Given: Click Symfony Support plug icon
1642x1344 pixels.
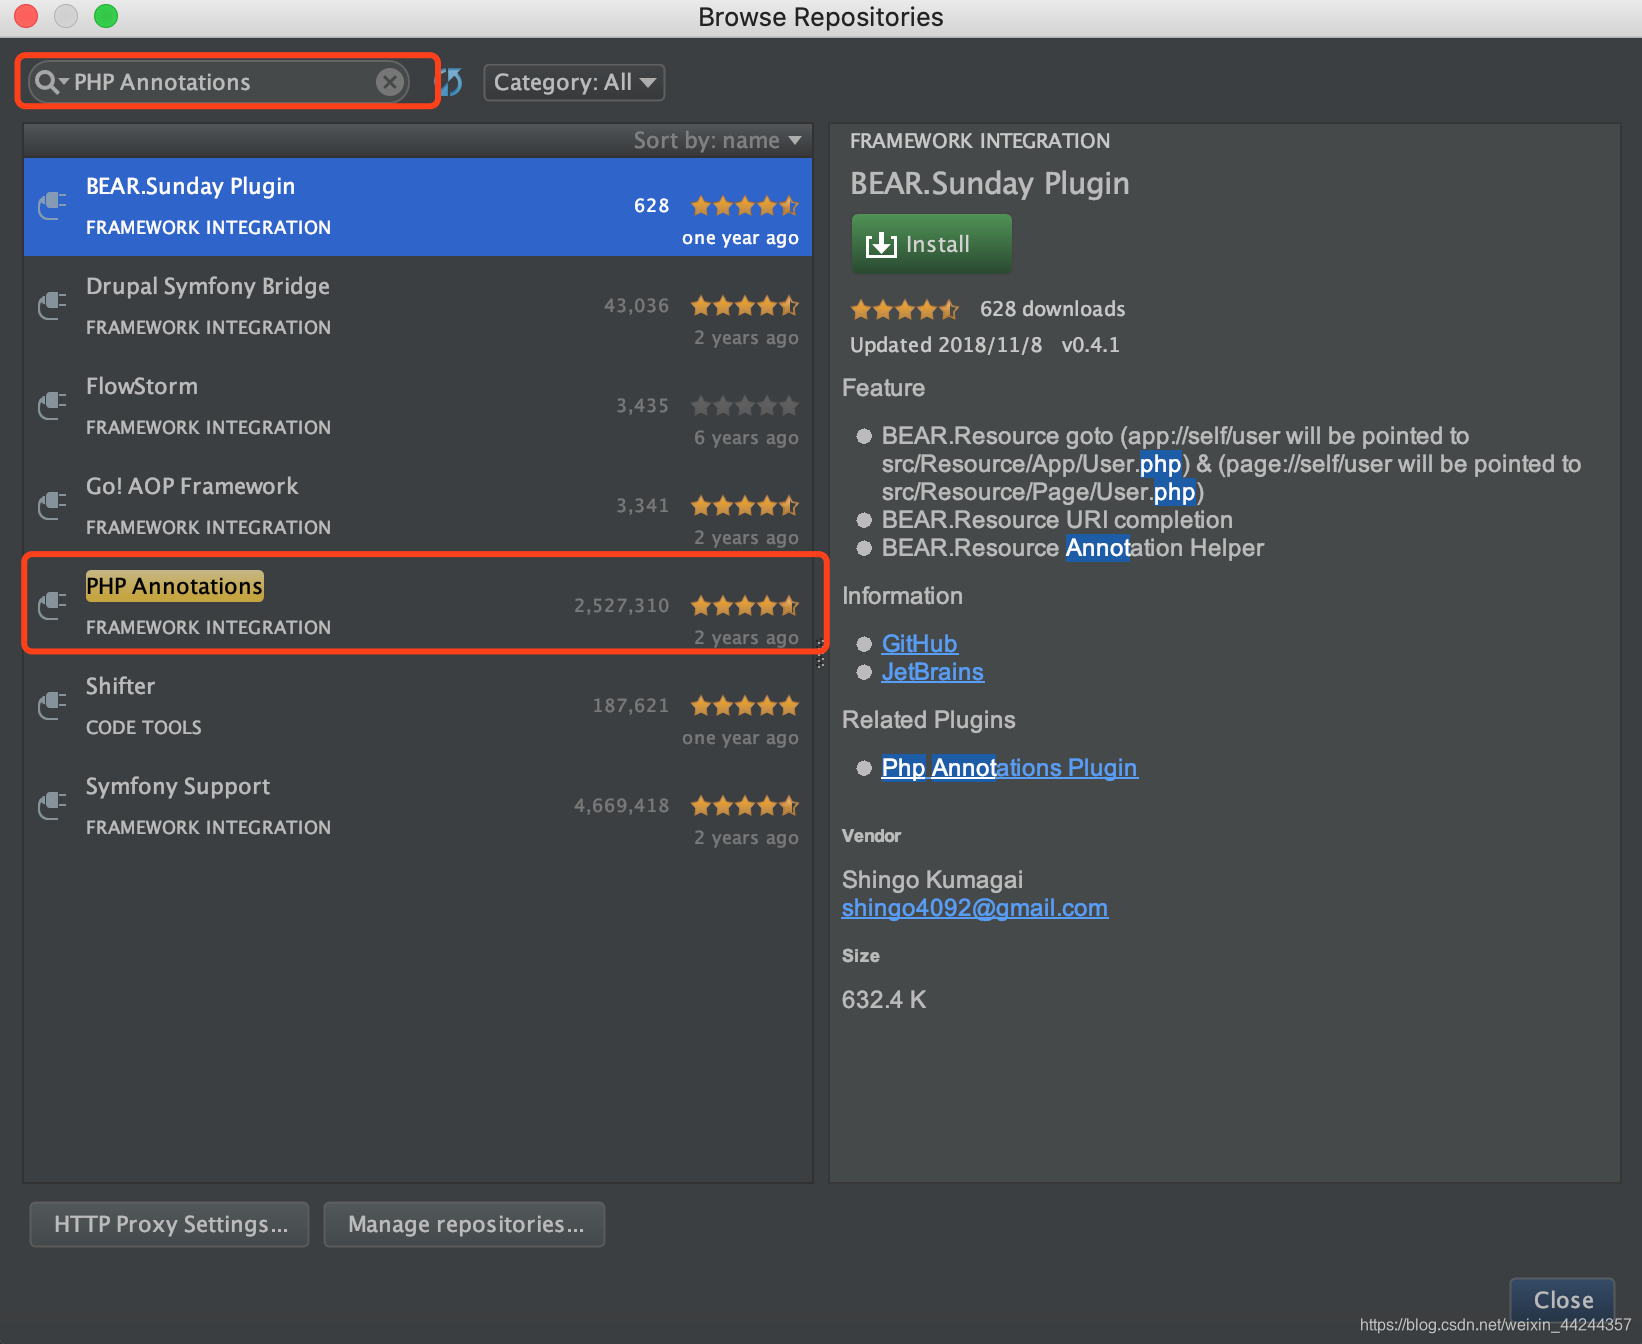Looking at the screenshot, I should click(x=52, y=805).
